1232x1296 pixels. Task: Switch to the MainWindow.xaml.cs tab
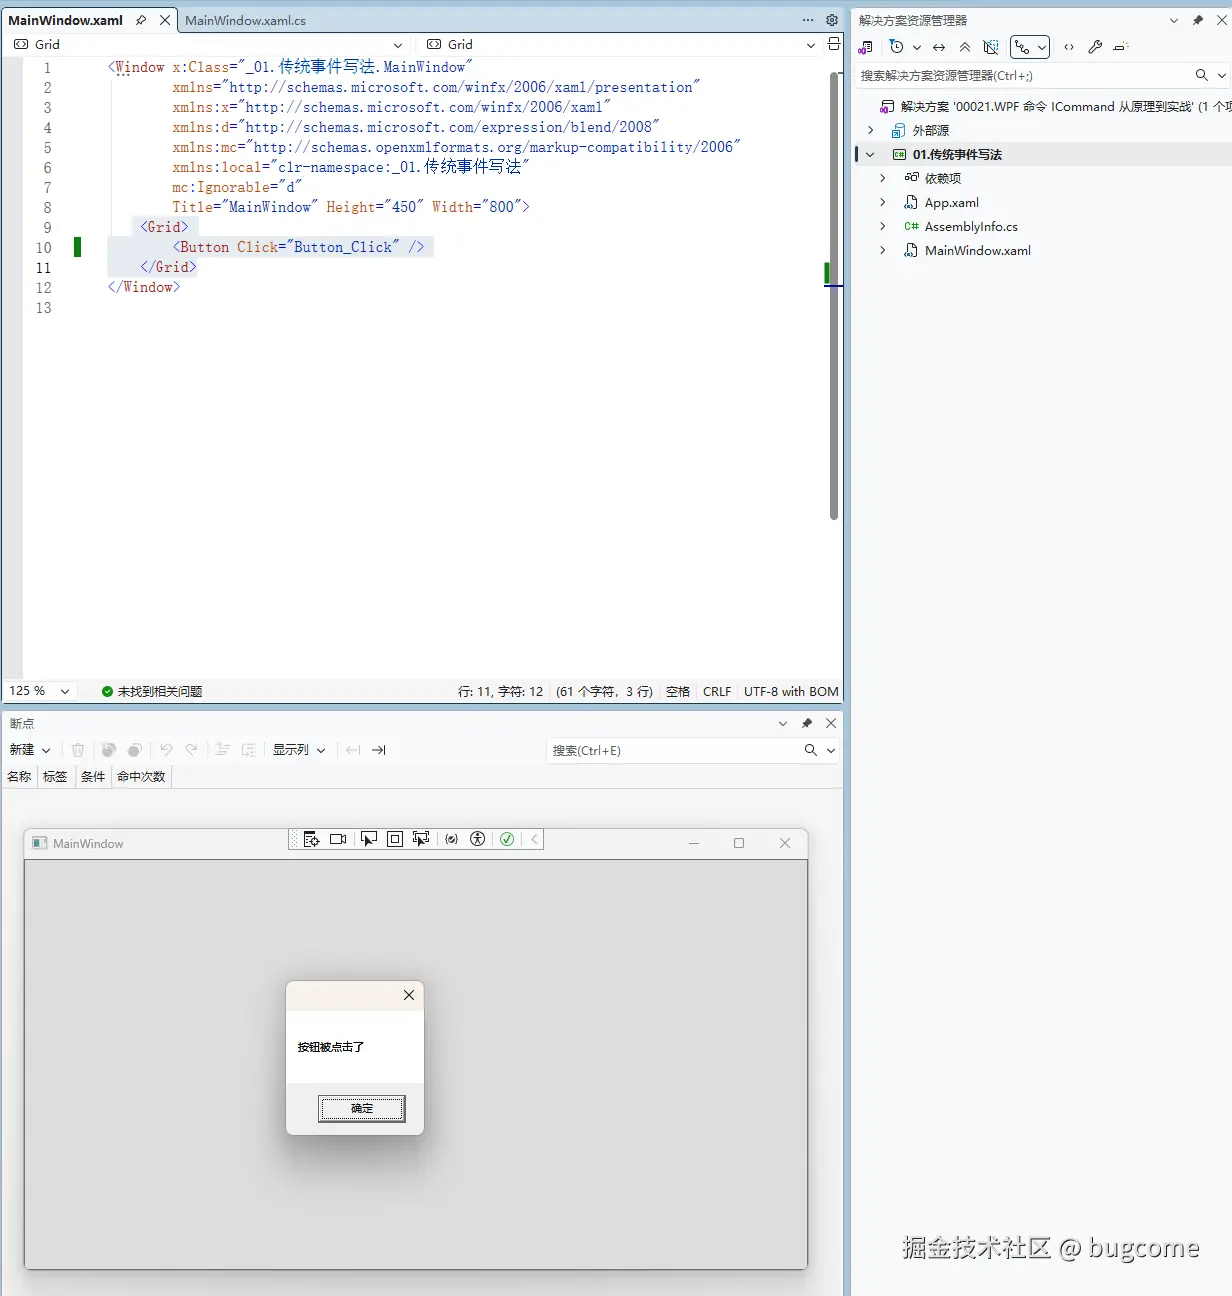click(246, 20)
